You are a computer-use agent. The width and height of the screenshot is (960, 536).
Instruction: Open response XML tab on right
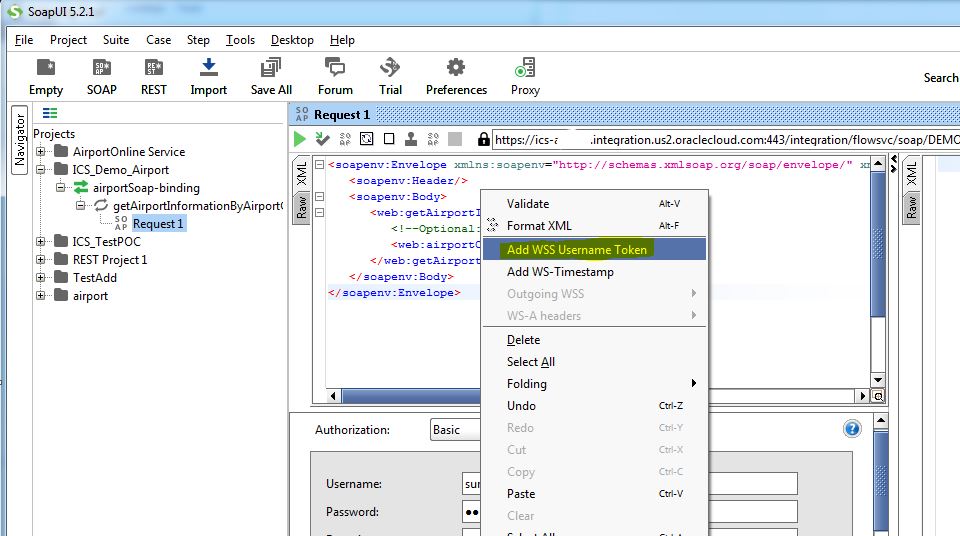click(912, 173)
